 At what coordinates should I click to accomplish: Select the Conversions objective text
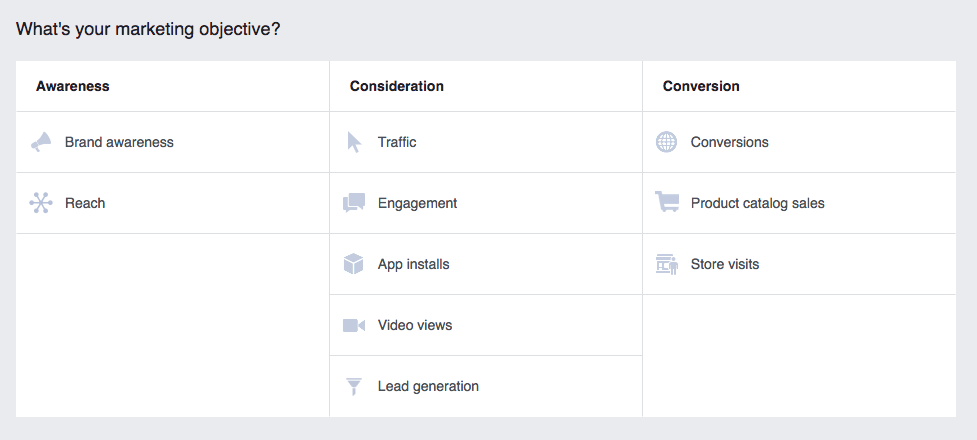click(x=730, y=142)
